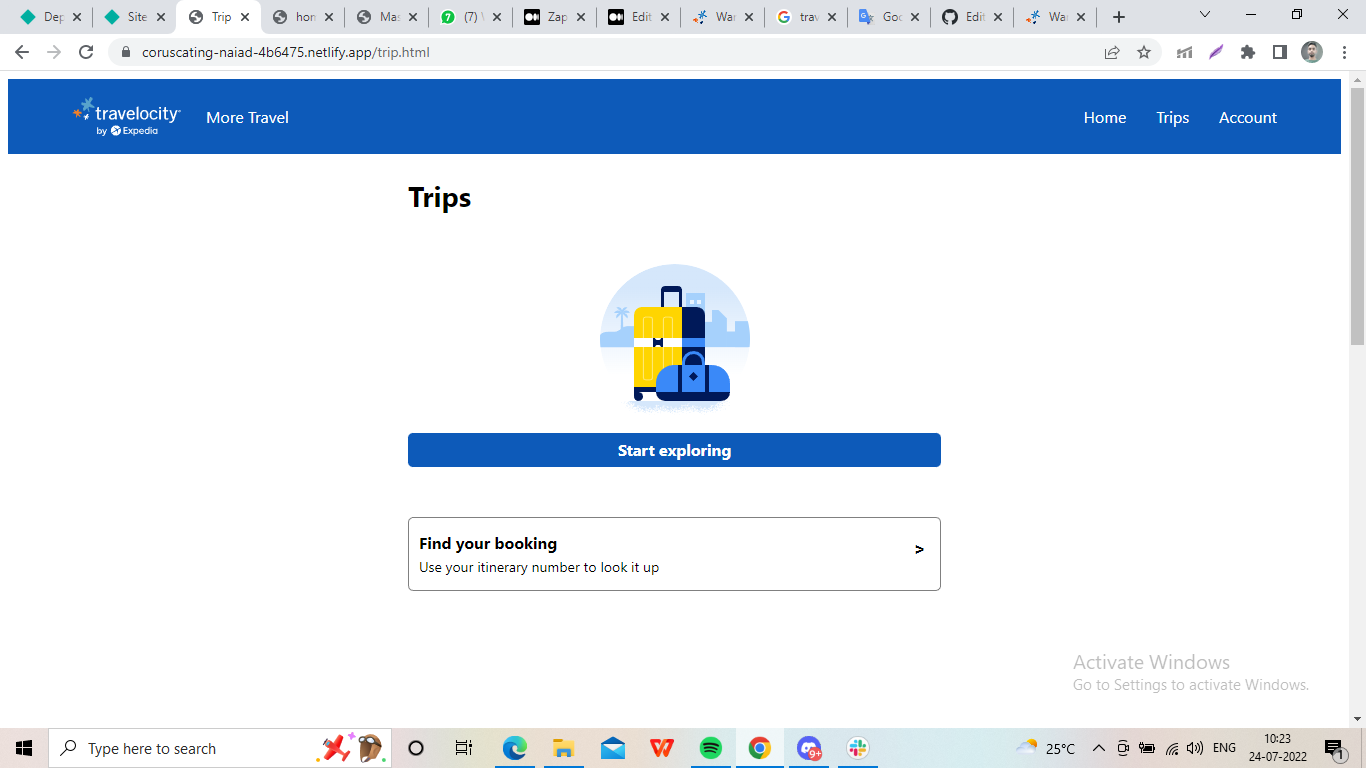Click the share icon in the address bar
The width and height of the screenshot is (1366, 768).
(x=1112, y=51)
